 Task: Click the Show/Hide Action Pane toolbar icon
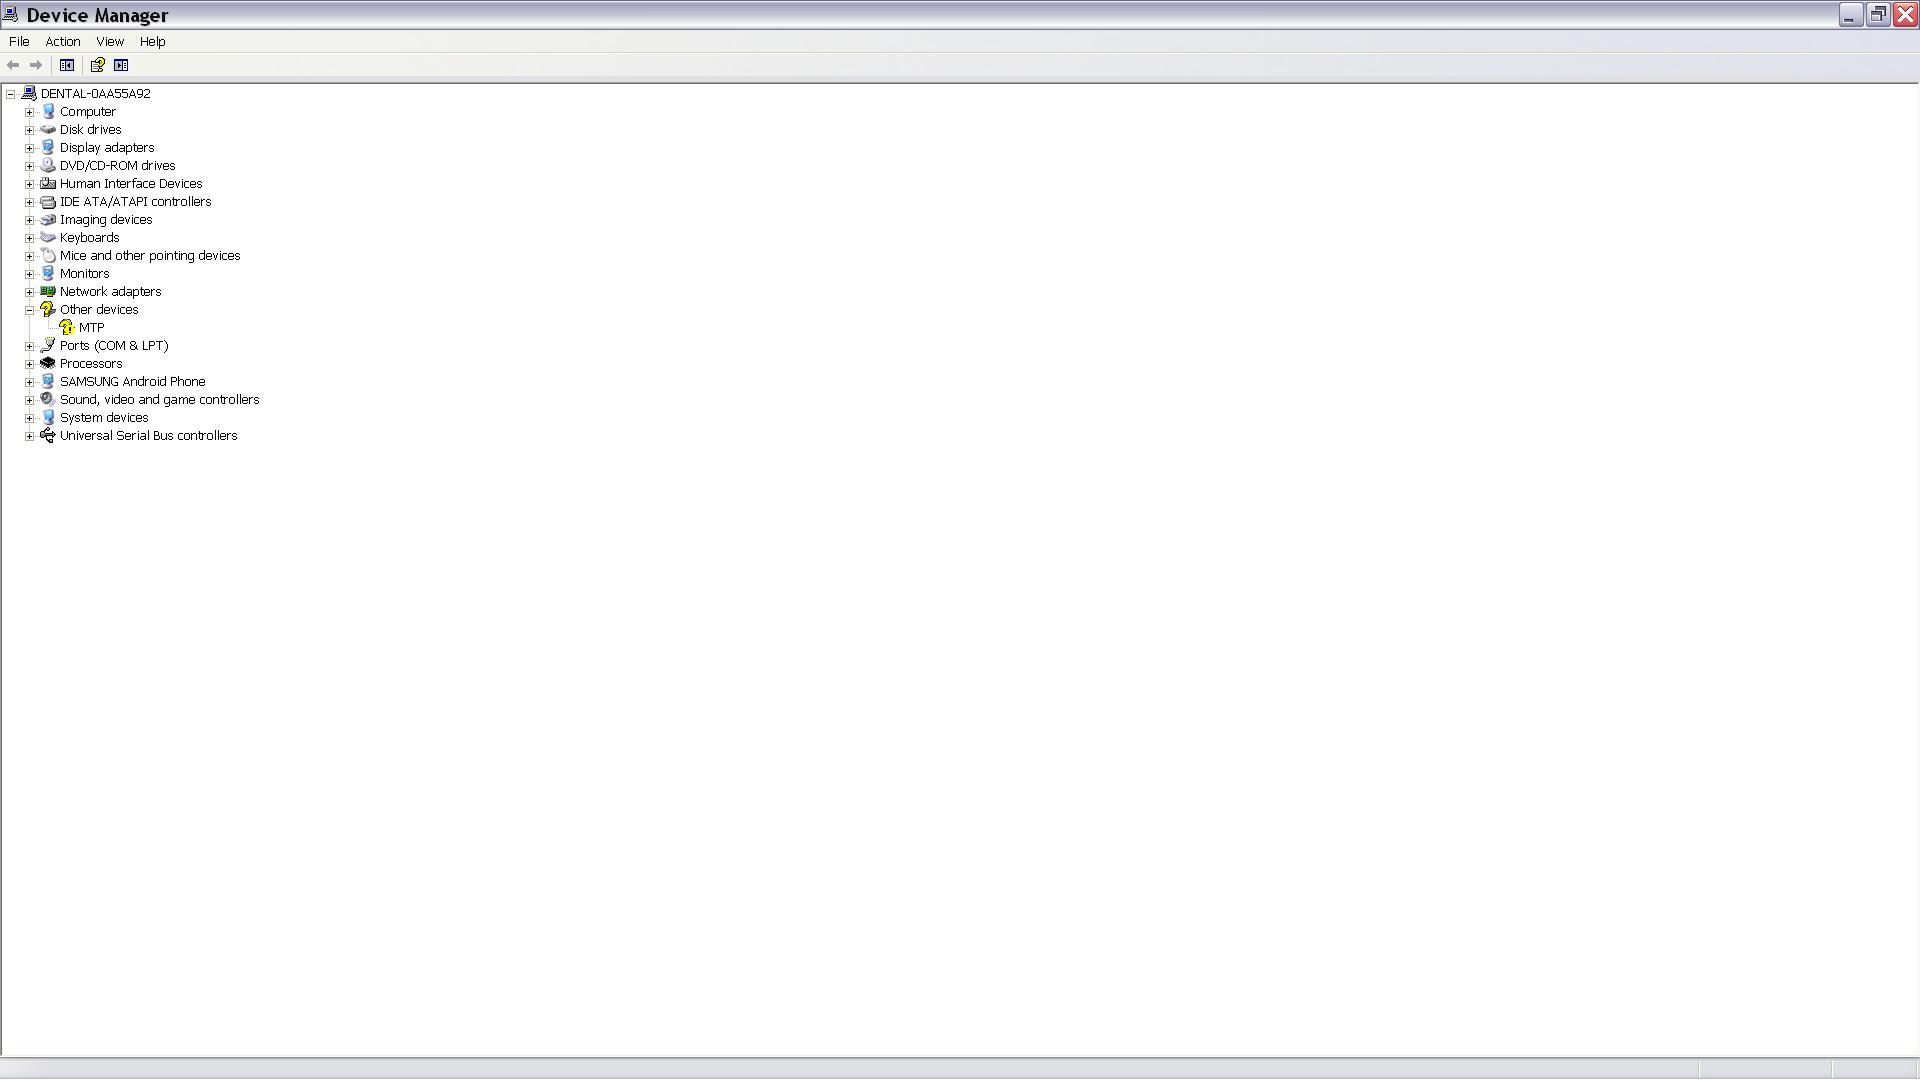121,66
